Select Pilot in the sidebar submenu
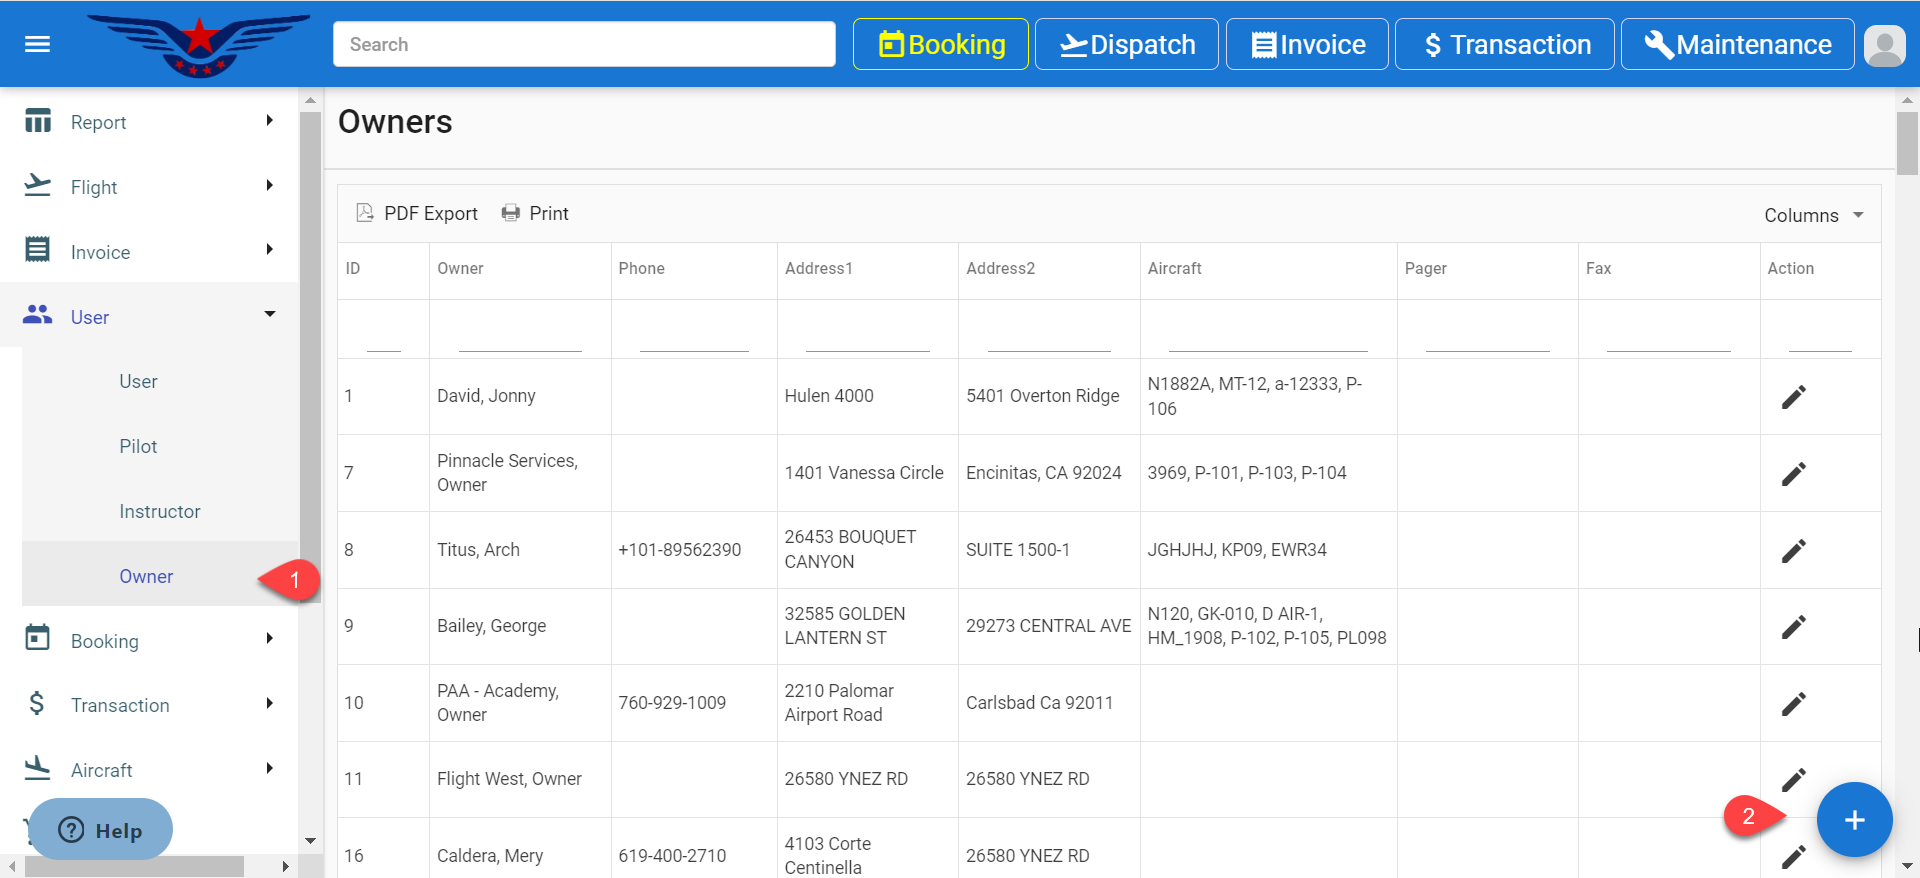1920x878 pixels. (138, 446)
